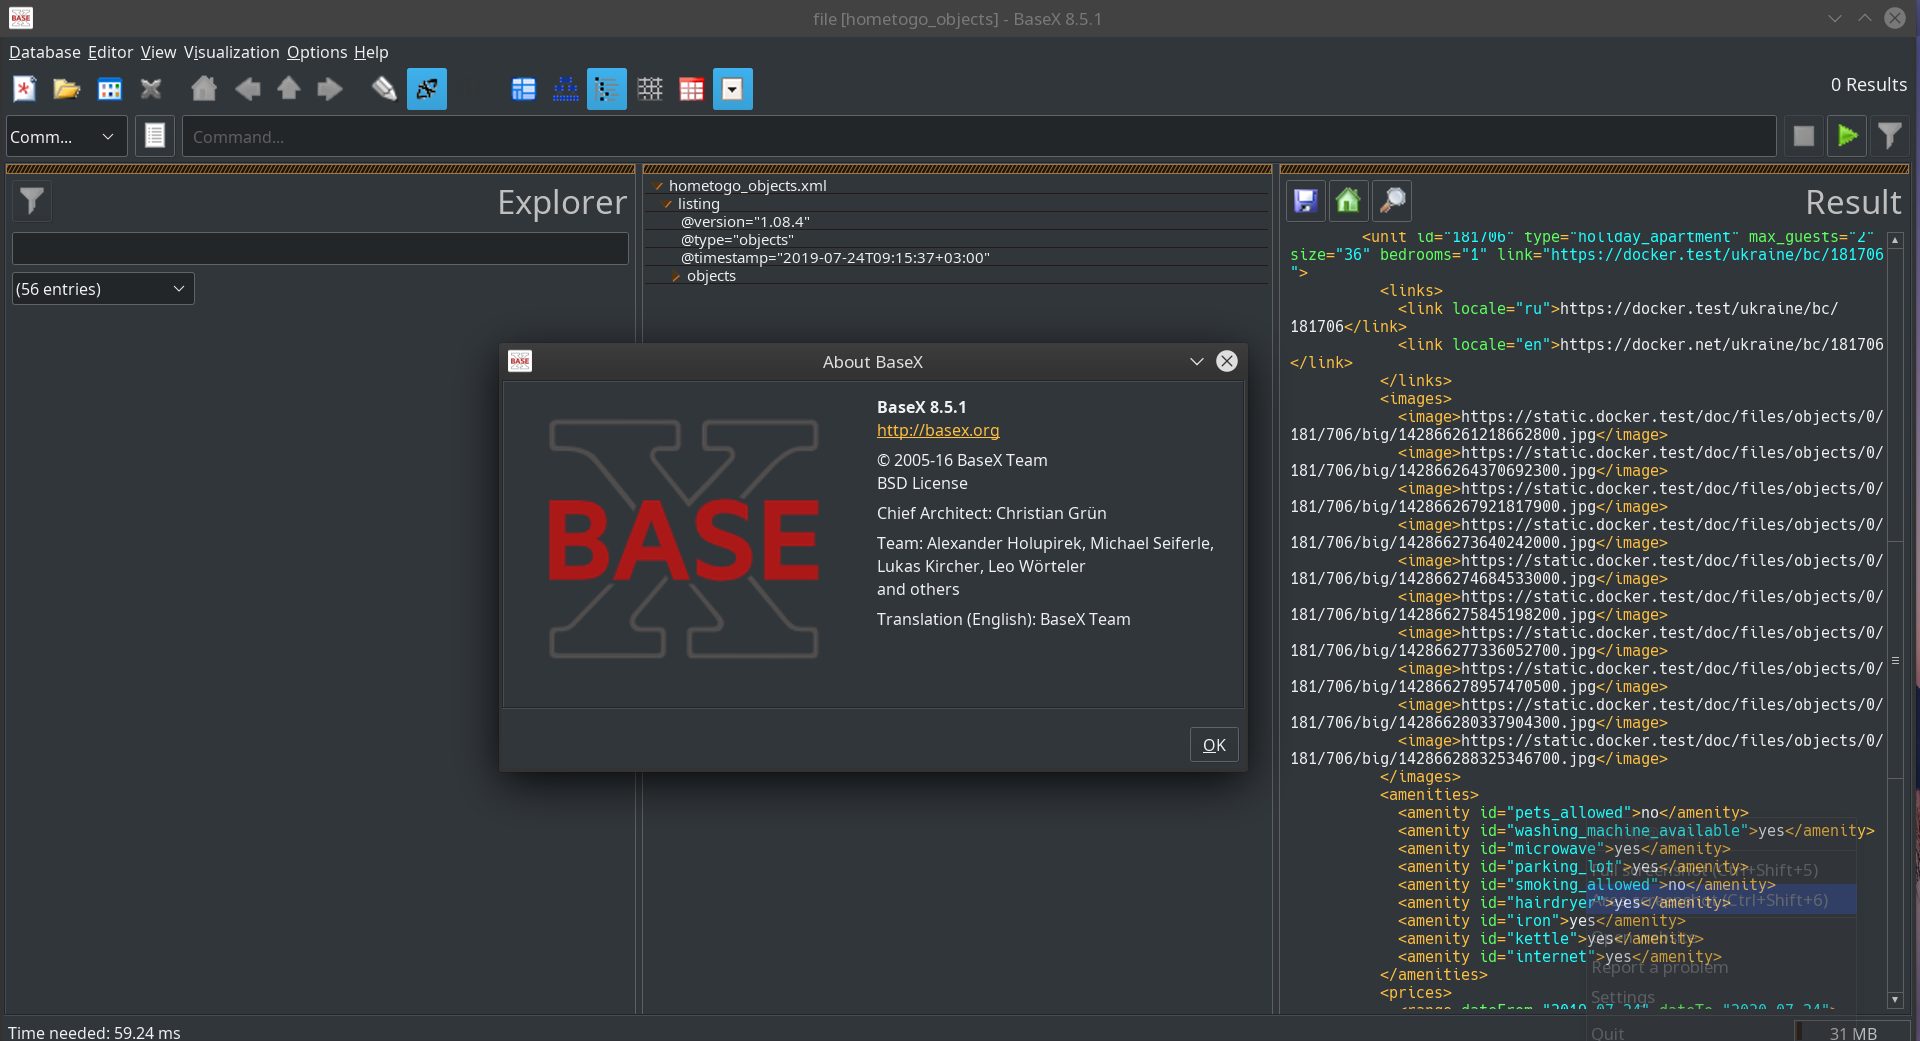1920x1041 pixels.
Task: Click the command history list icon
Action: coord(155,136)
